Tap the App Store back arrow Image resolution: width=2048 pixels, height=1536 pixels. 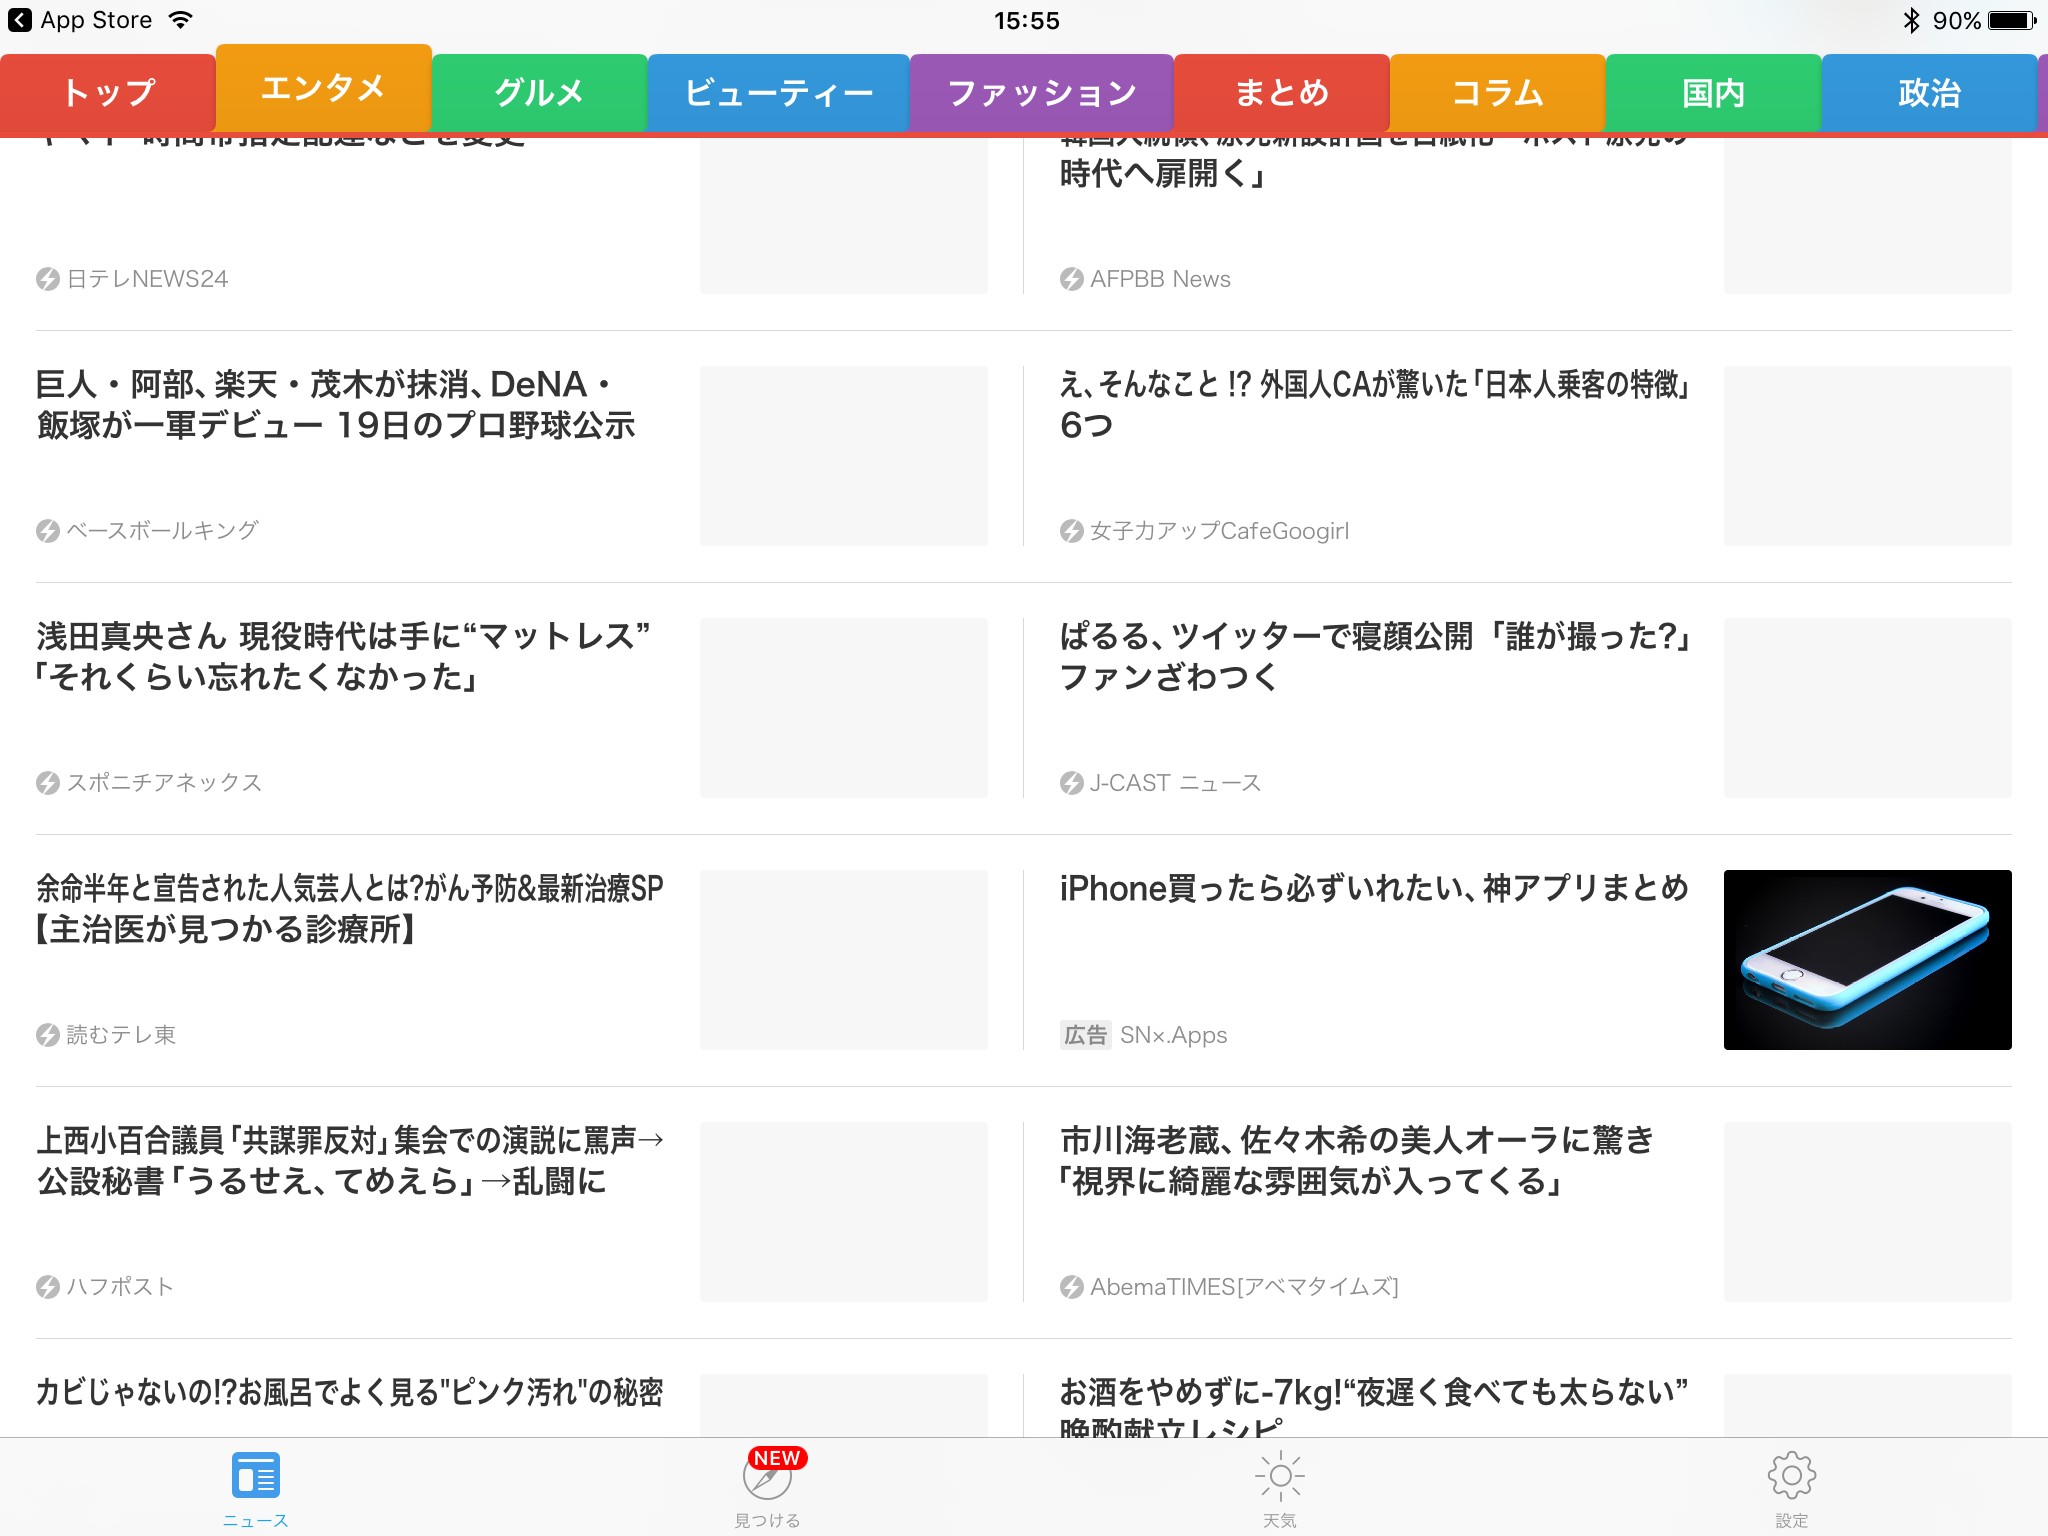(x=19, y=20)
